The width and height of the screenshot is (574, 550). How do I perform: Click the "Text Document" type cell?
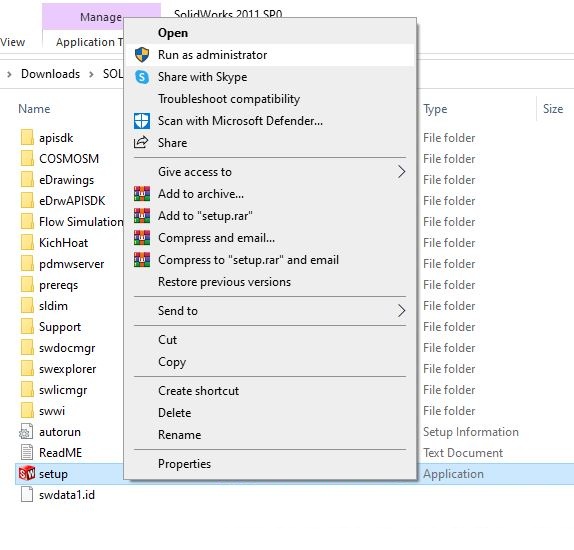[463, 453]
